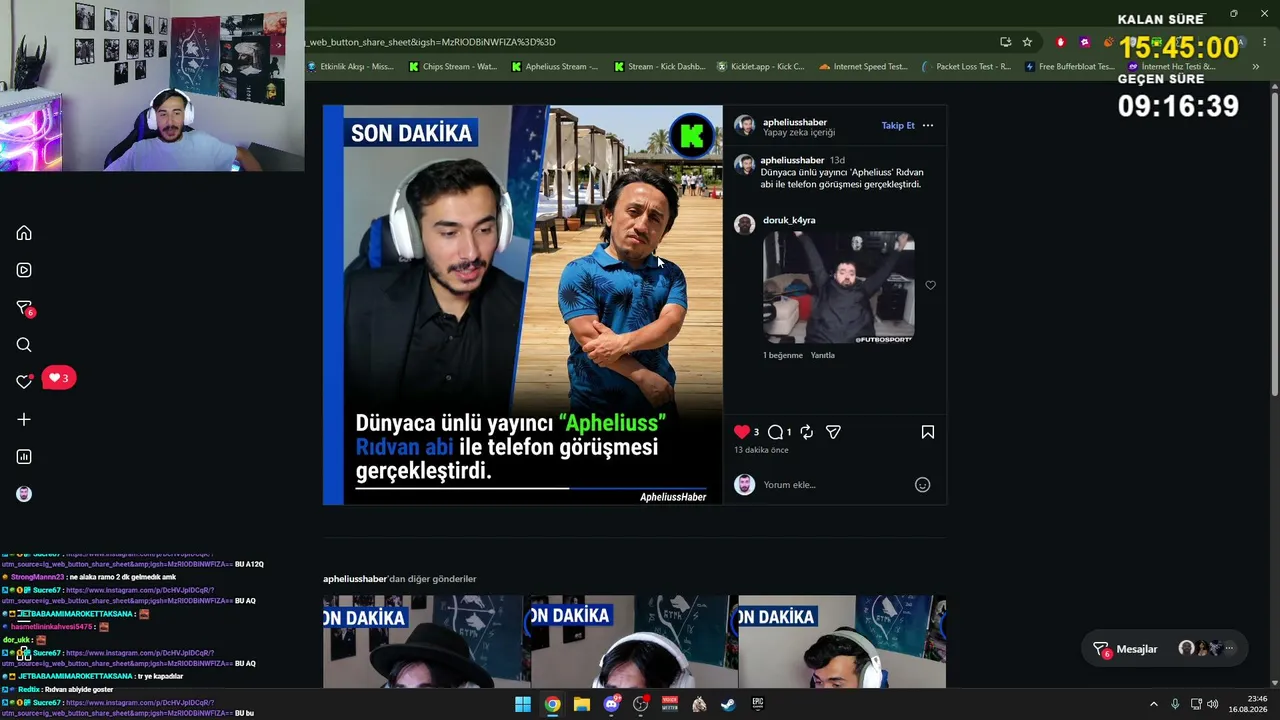Open the Mesajlar floating messages button
Screen dimensions: 1280x720
pos(1165,649)
